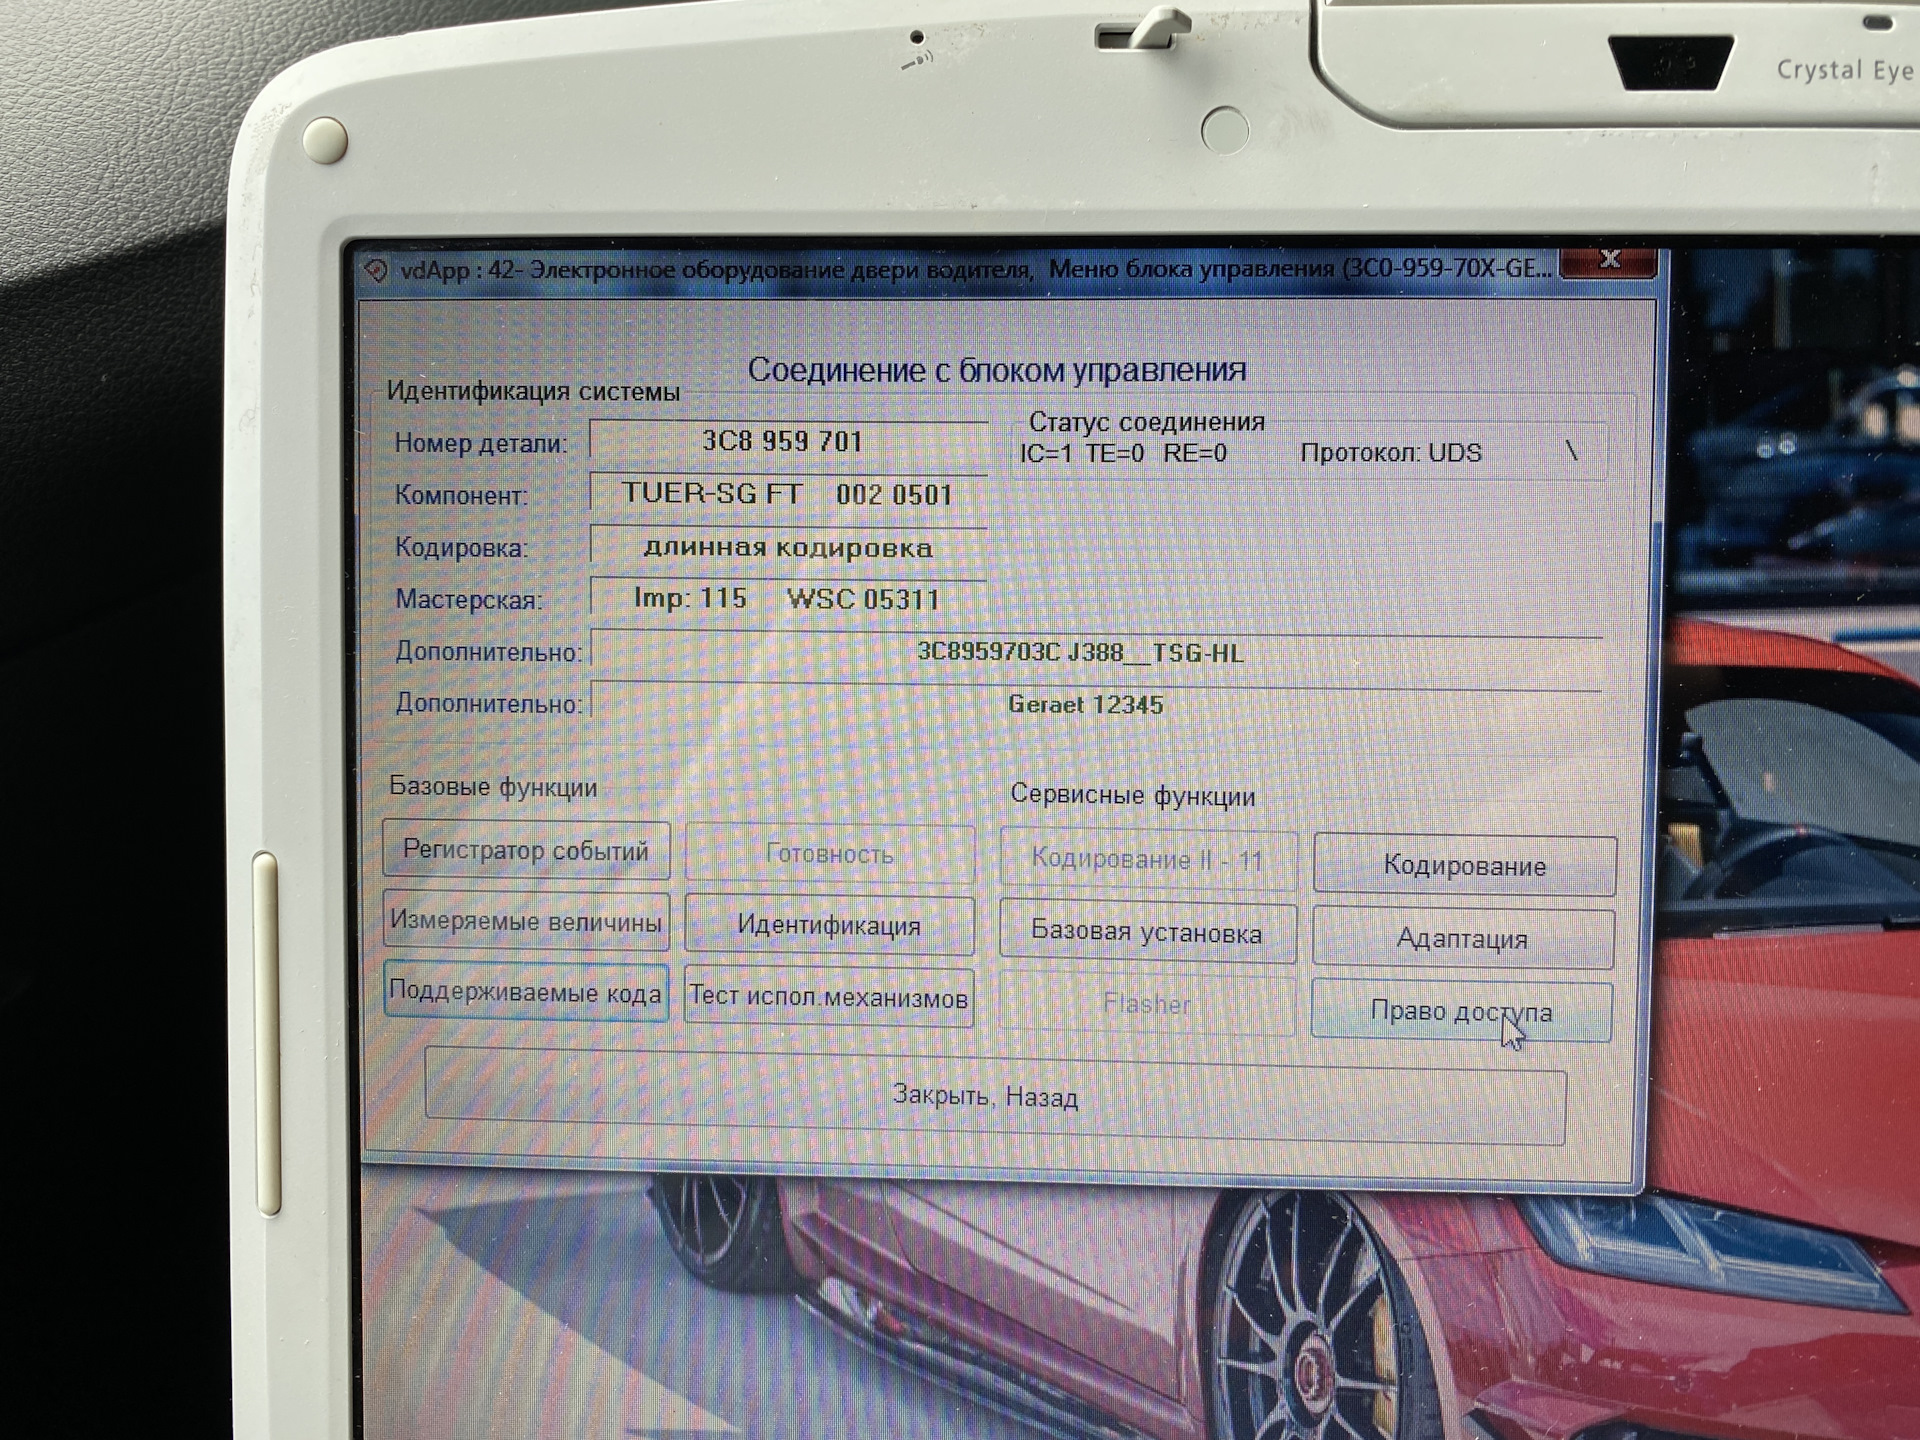Click the Статус соединения label
This screenshot has width=1920, height=1440.
coord(1147,422)
